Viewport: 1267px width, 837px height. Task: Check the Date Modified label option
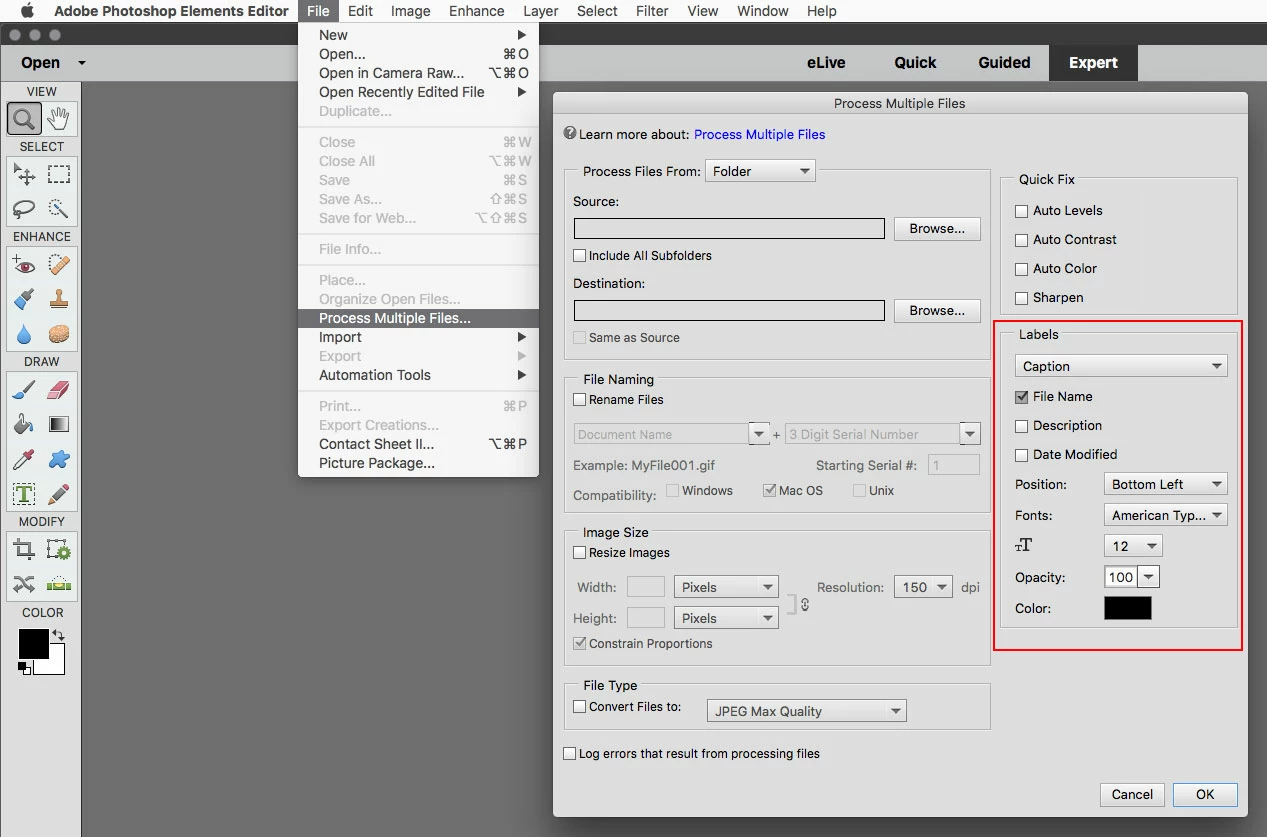coord(1021,455)
